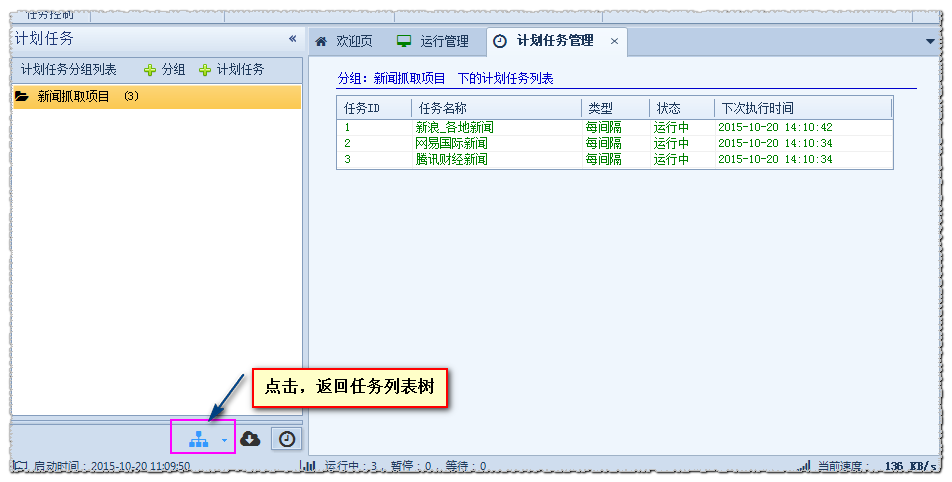Switch to the 欢迎页 tab
The height and width of the screenshot is (482, 952).
344,41
